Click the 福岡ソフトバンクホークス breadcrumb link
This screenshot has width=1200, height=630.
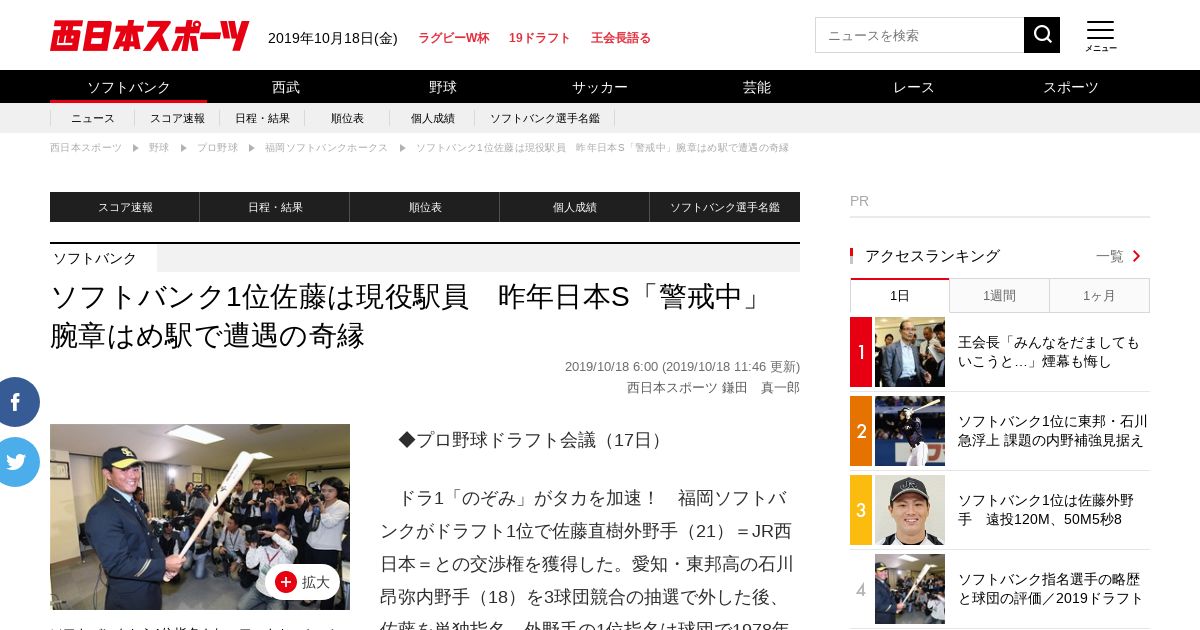click(326, 148)
